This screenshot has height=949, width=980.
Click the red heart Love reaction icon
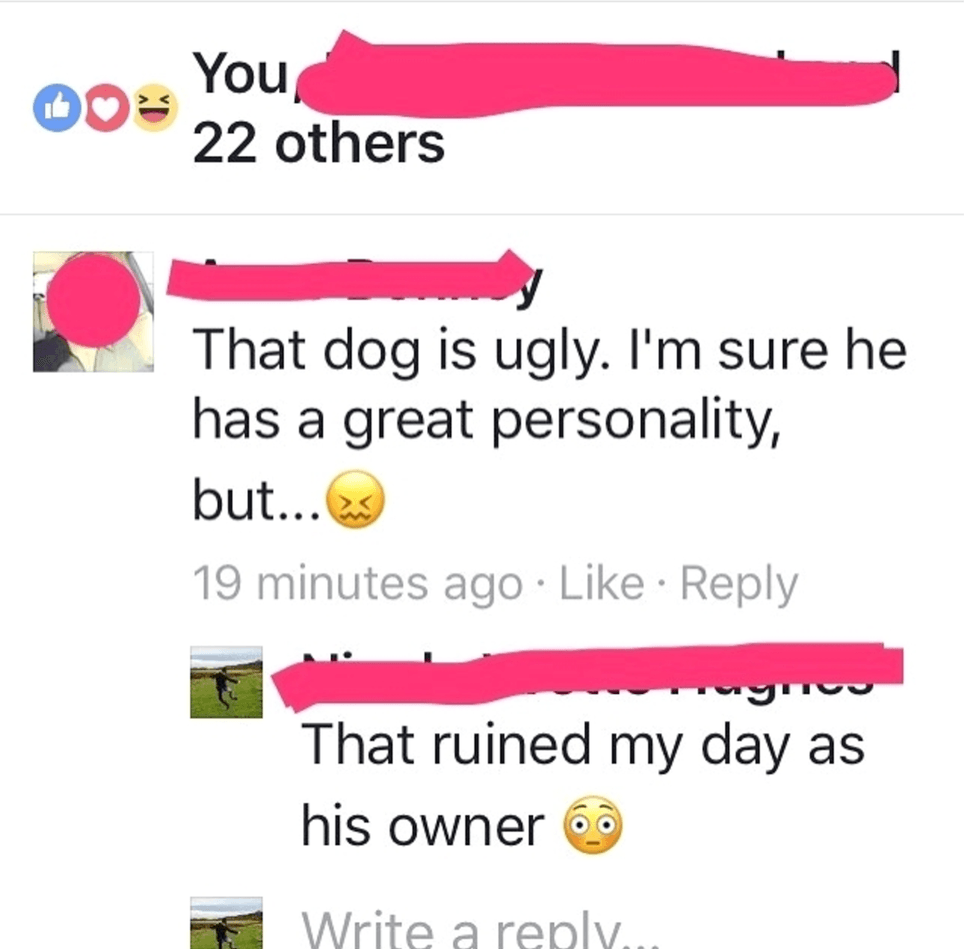(x=106, y=108)
